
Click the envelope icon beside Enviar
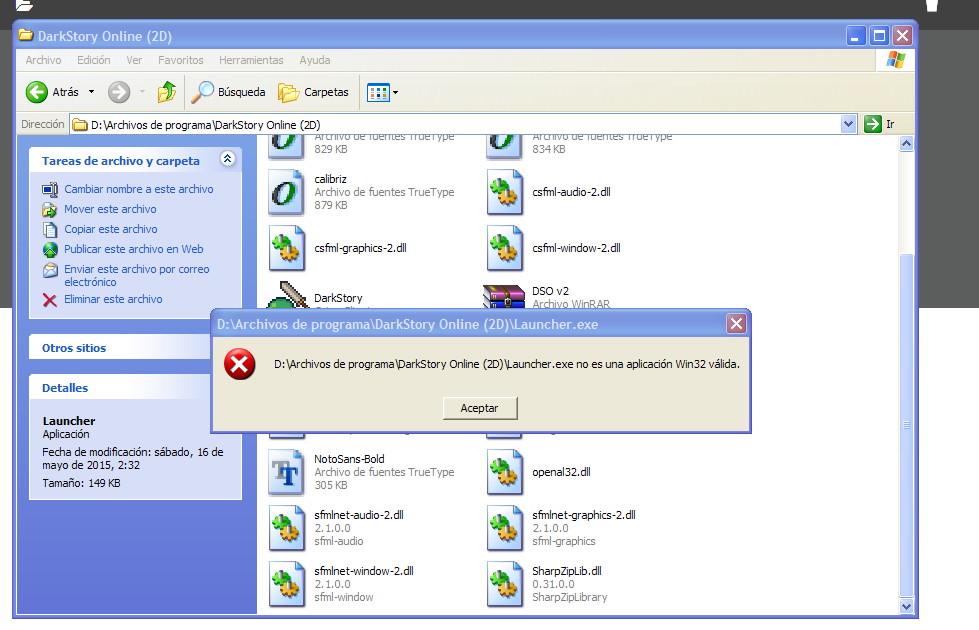(50, 270)
